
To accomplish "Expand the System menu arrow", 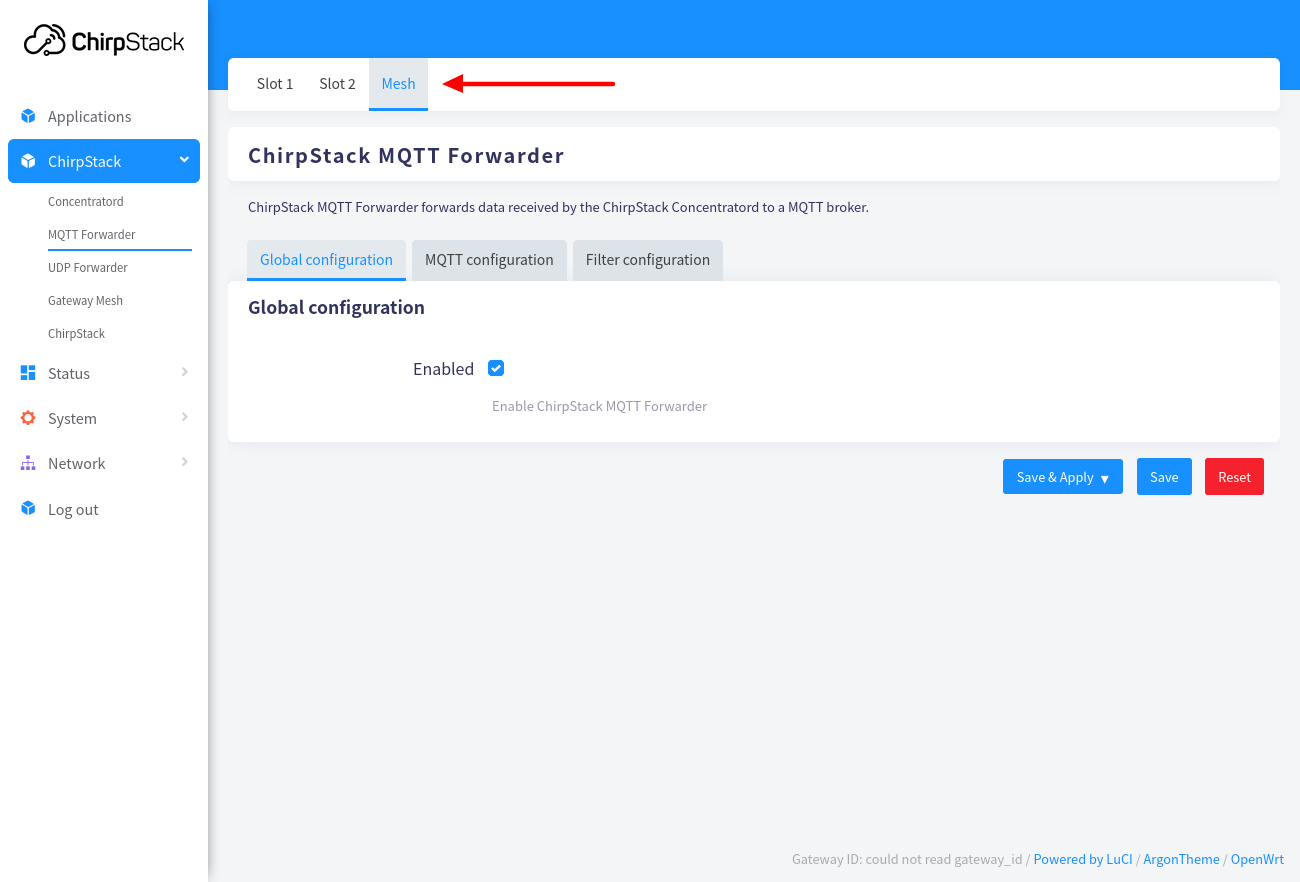I will (x=185, y=417).
